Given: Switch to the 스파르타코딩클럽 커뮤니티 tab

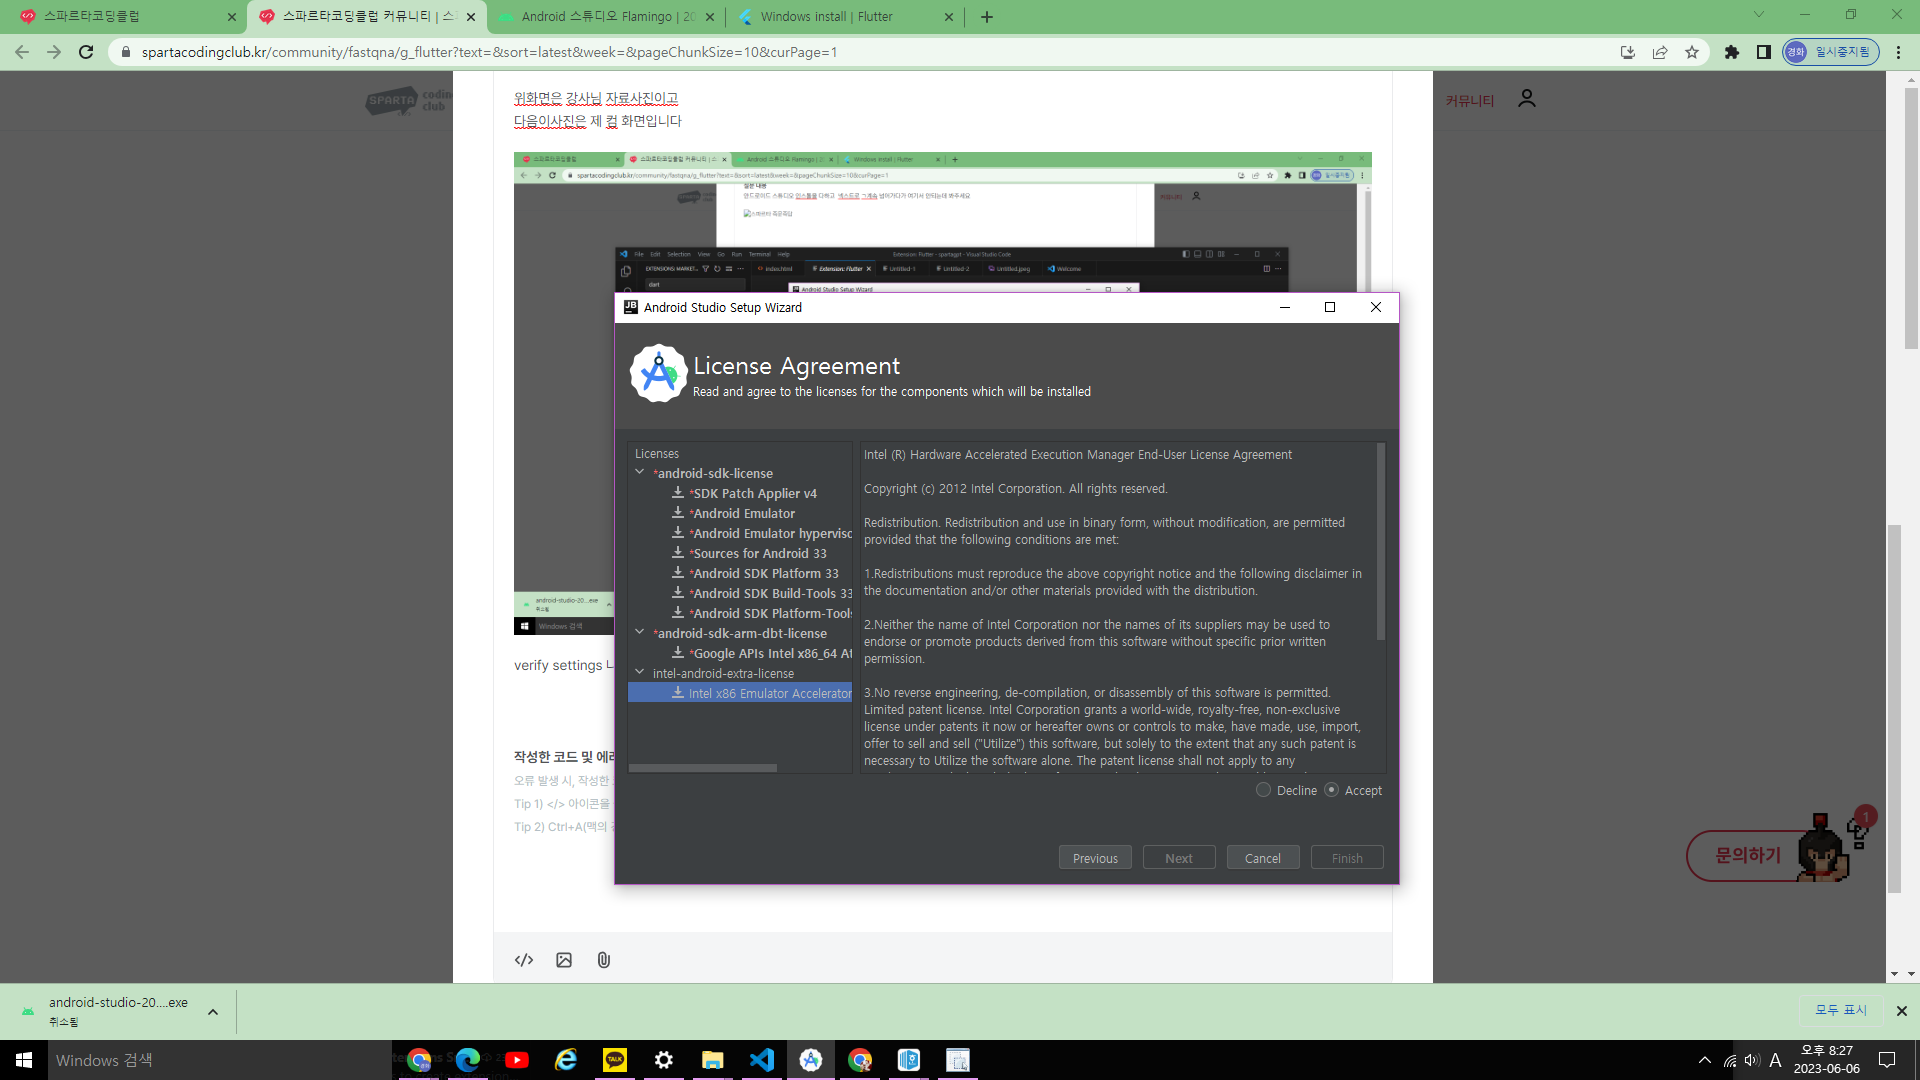Looking at the screenshot, I should tap(365, 17).
